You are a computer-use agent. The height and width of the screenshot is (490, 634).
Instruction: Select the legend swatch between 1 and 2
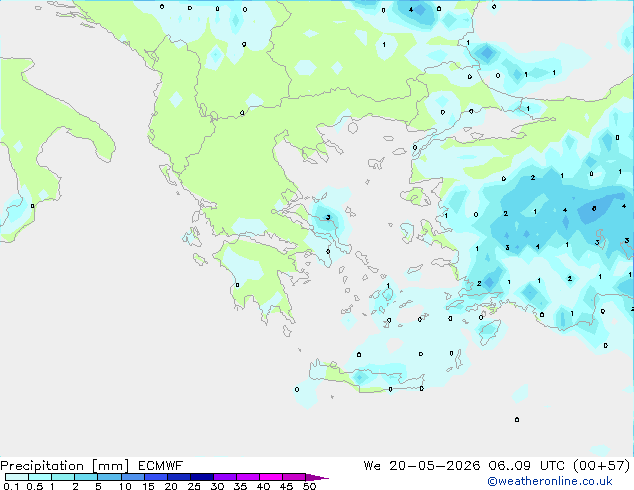click(x=63, y=477)
